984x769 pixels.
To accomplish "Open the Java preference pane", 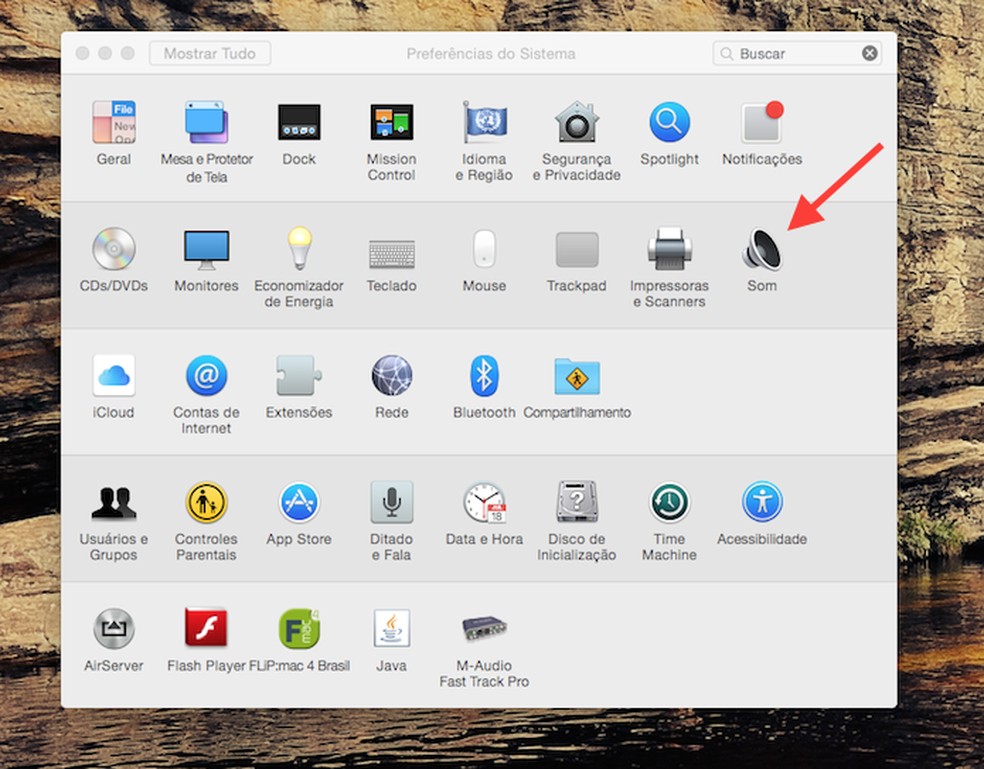I will pyautogui.click(x=391, y=628).
